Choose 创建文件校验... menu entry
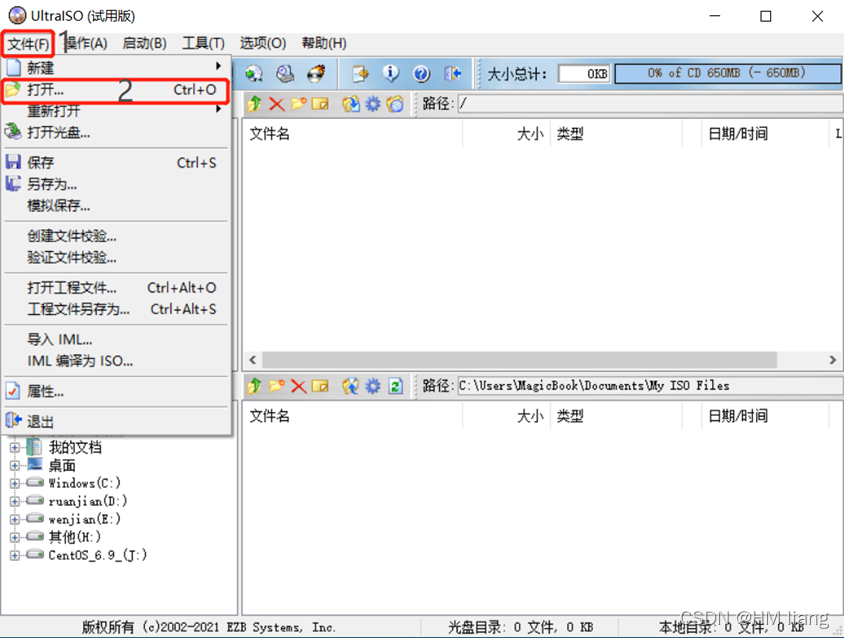 (116, 236)
